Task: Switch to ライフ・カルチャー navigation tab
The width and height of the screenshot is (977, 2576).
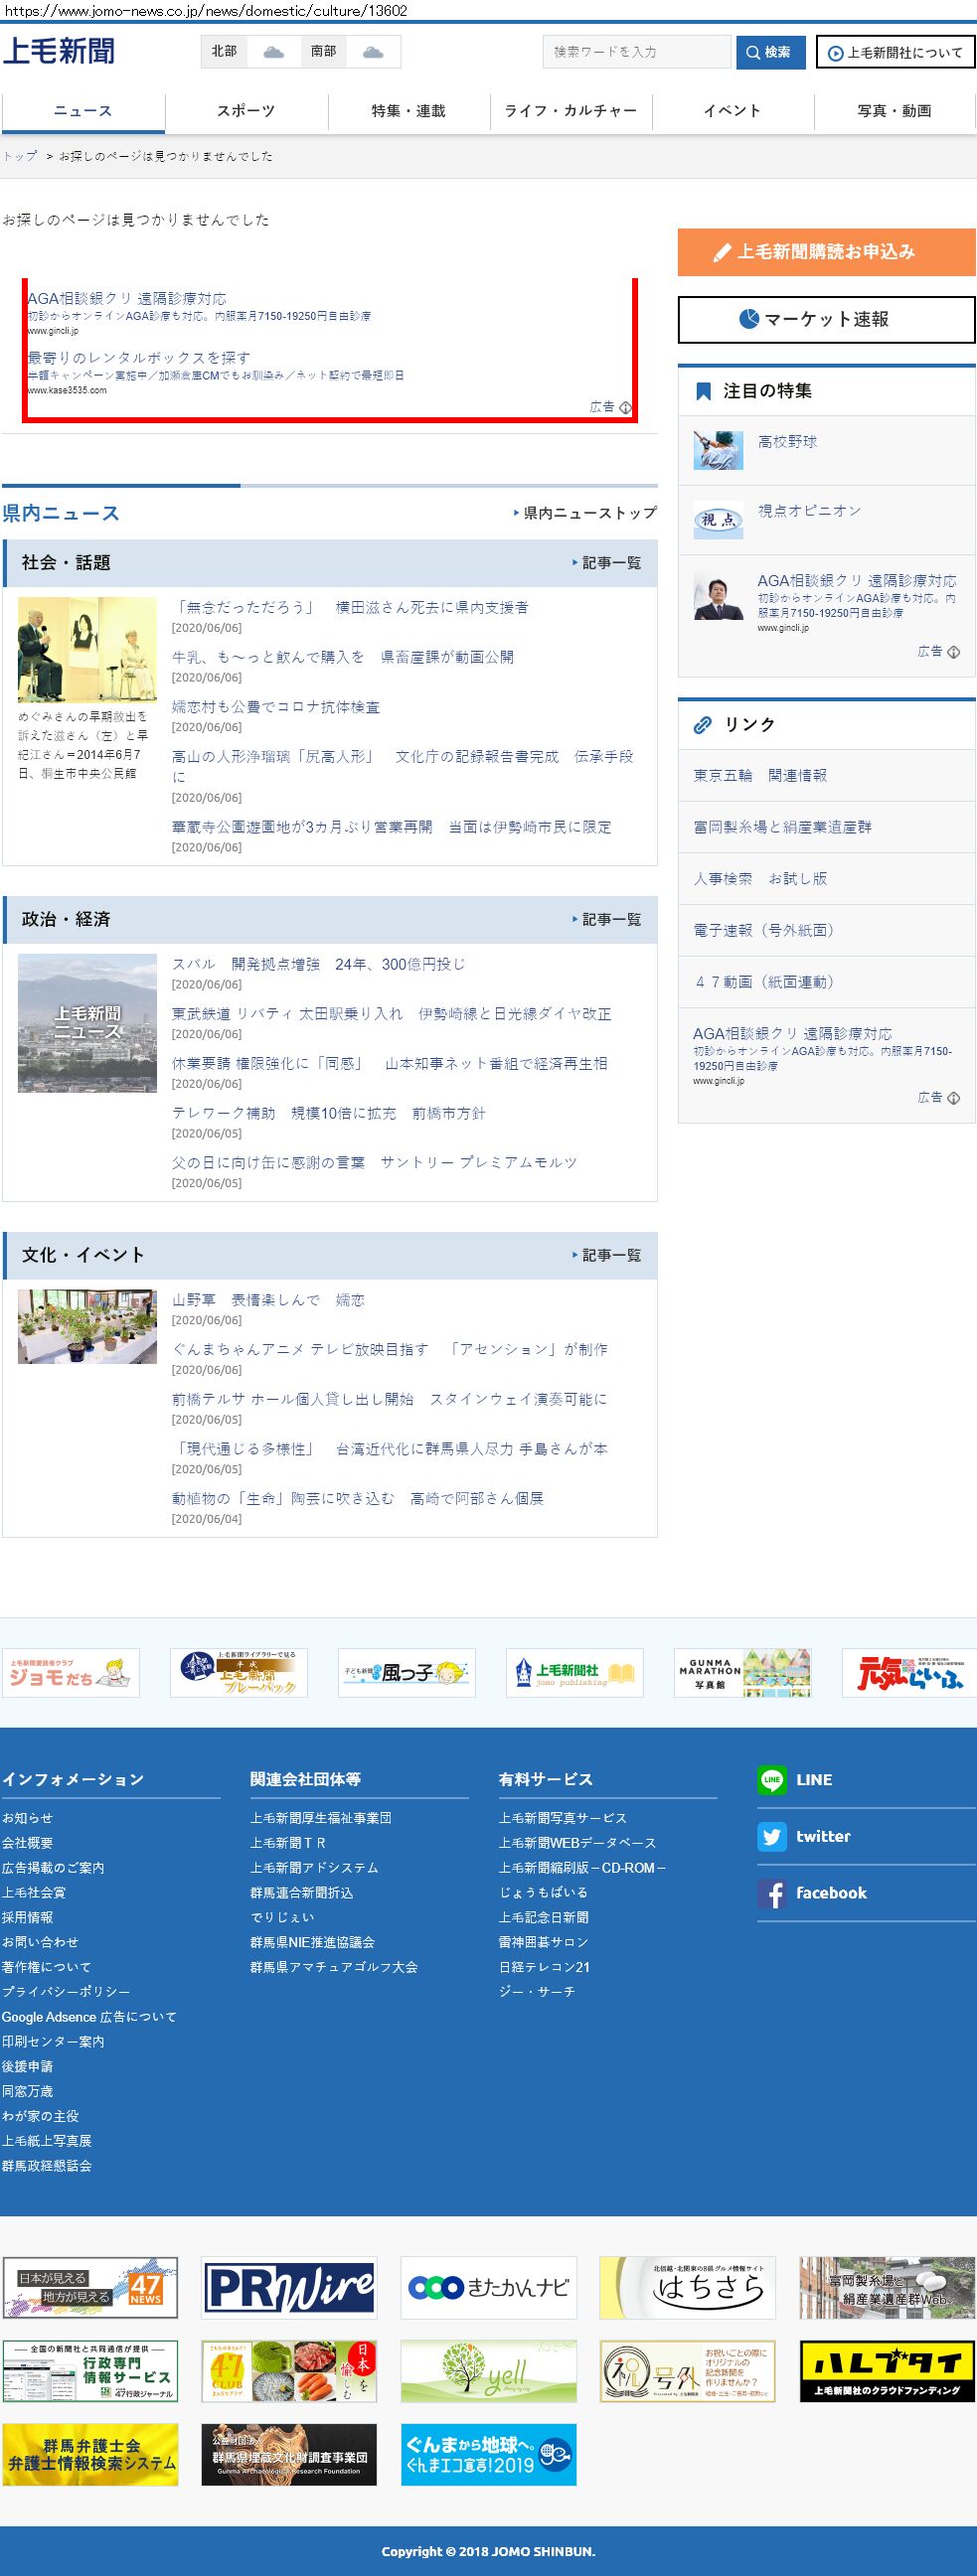Action: click(571, 111)
